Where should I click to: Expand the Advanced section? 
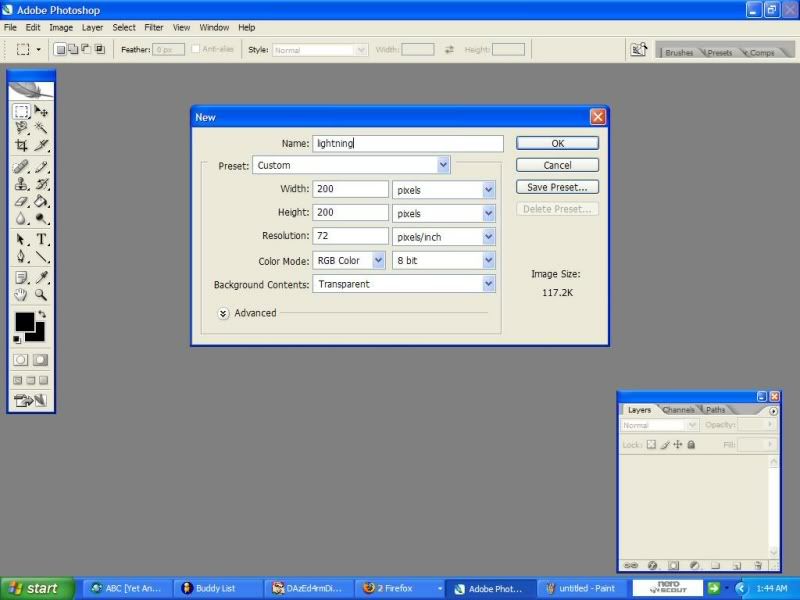pyautogui.click(x=223, y=313)
